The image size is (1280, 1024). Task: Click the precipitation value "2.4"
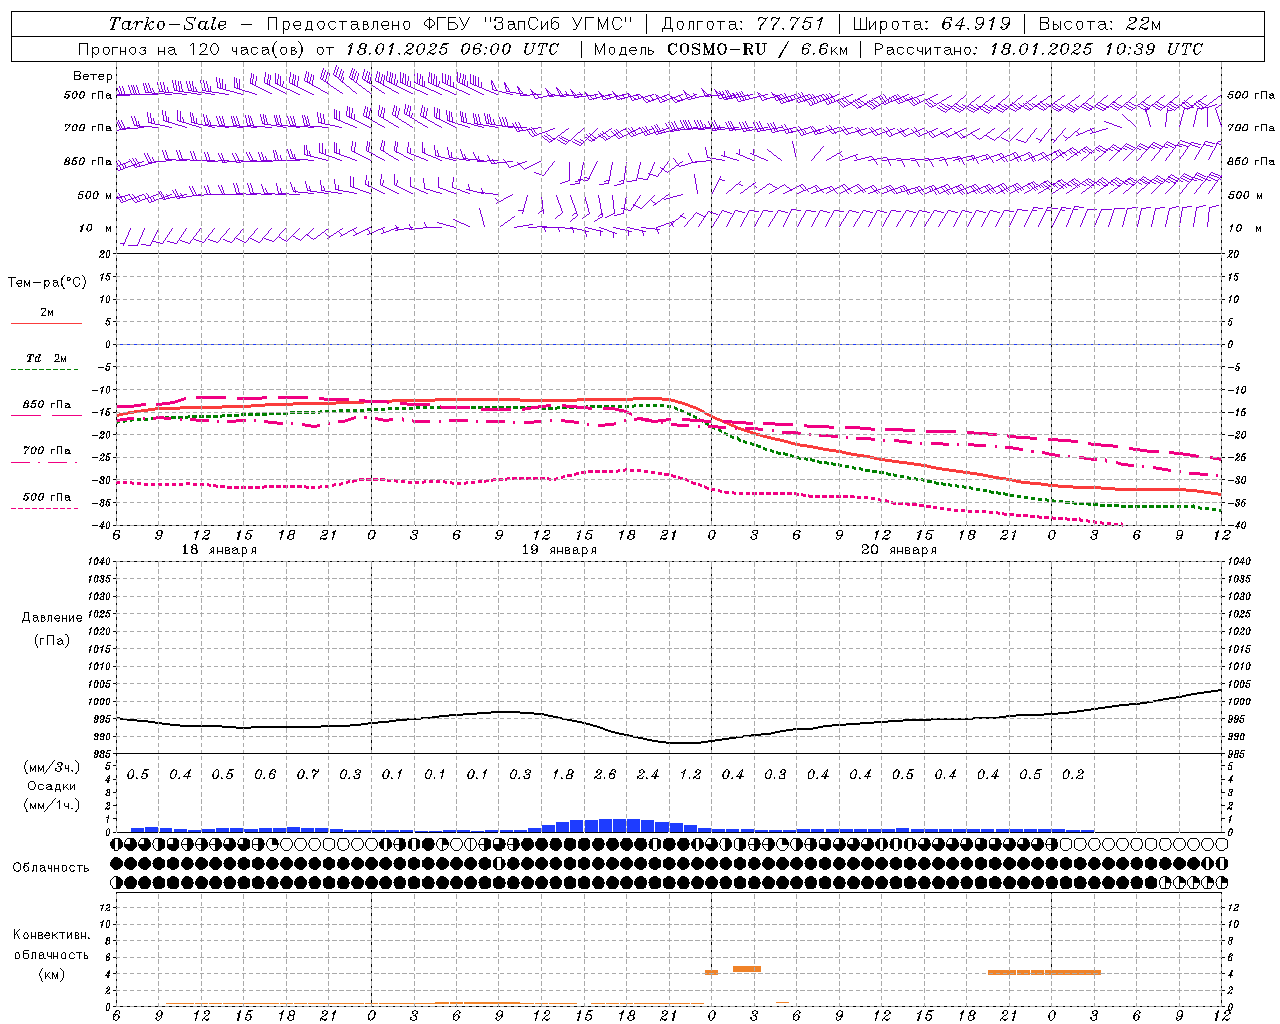click(x=647, y=775)
